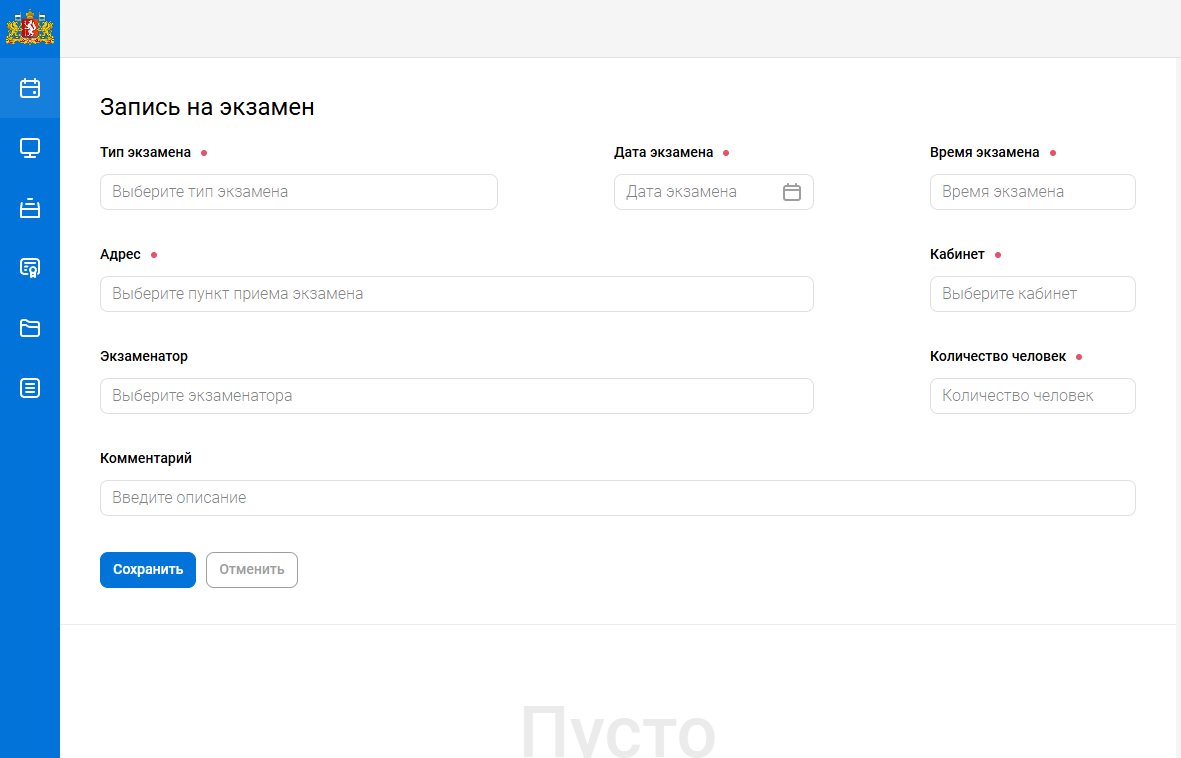Open the certificate icon in the sidebar
Image resolution: width=1181 pixels, height=758 pixels.
pos(30,268)
